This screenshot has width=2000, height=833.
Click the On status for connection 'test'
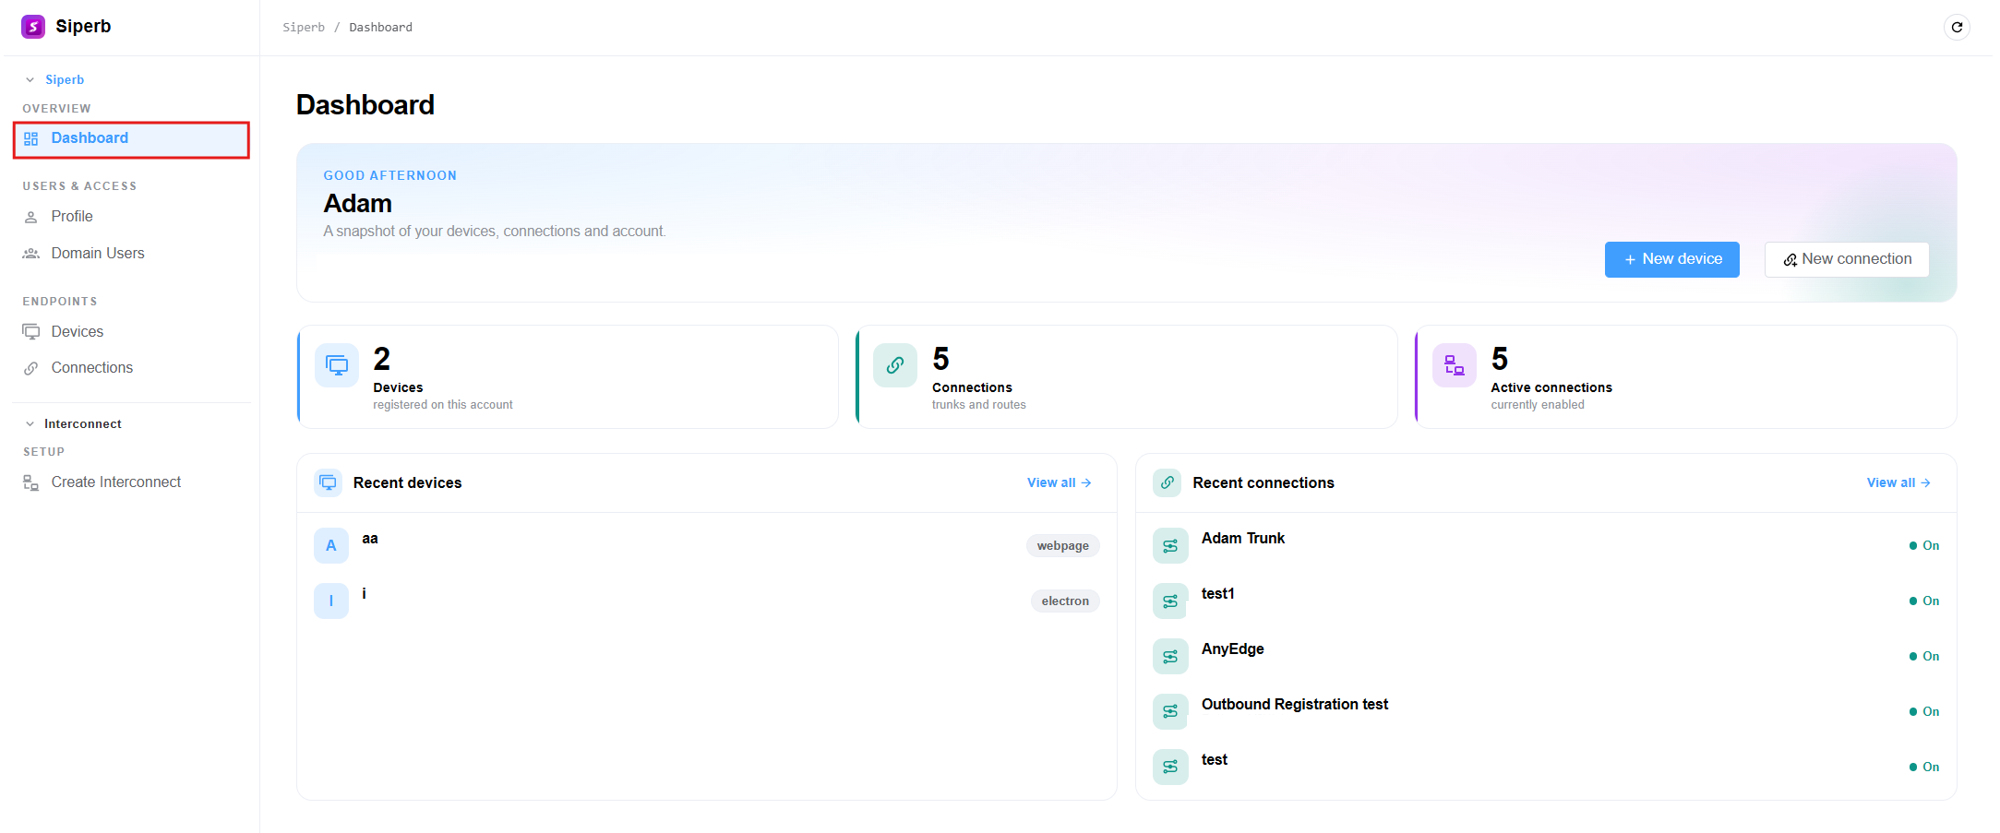coord(1924,767)
